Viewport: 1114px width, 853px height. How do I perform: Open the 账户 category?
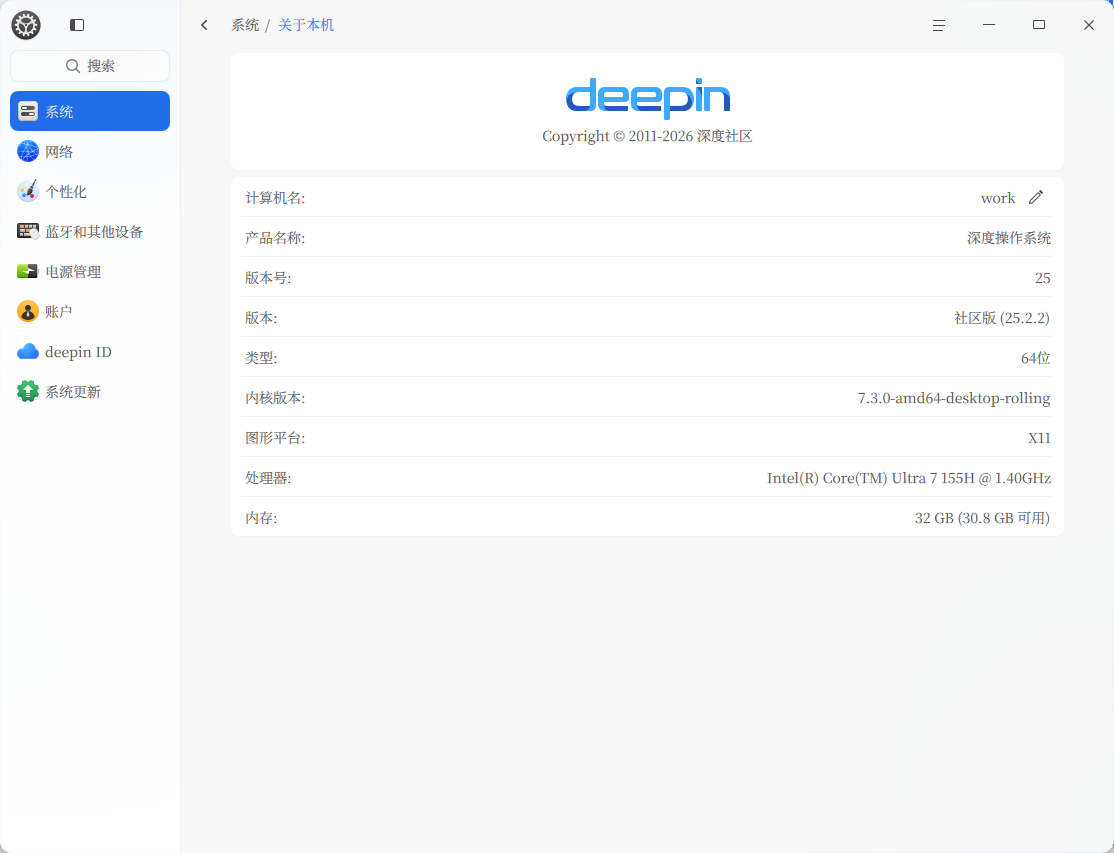tap(90, 311)
